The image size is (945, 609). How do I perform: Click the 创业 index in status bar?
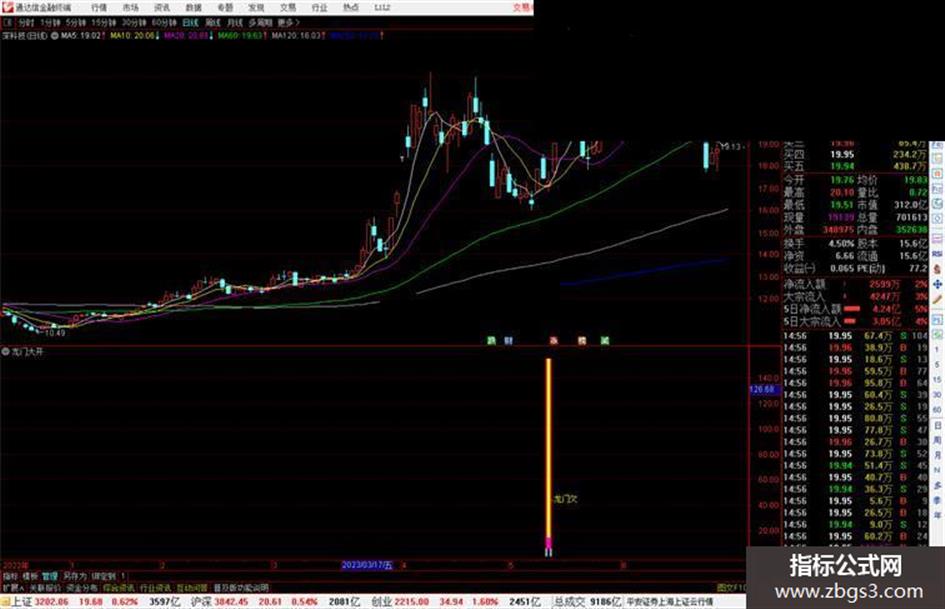(x=382, y=602)
